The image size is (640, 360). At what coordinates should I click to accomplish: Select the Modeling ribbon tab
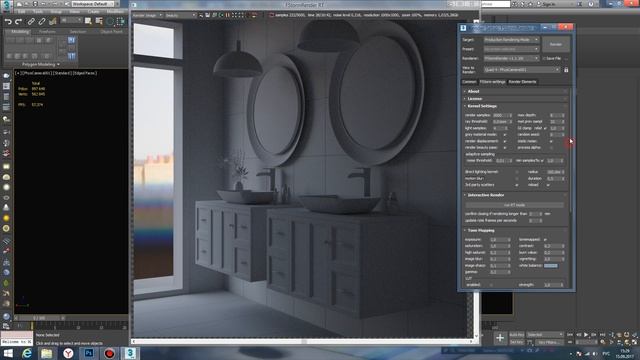pyautogui.click(x=20, y=31)
